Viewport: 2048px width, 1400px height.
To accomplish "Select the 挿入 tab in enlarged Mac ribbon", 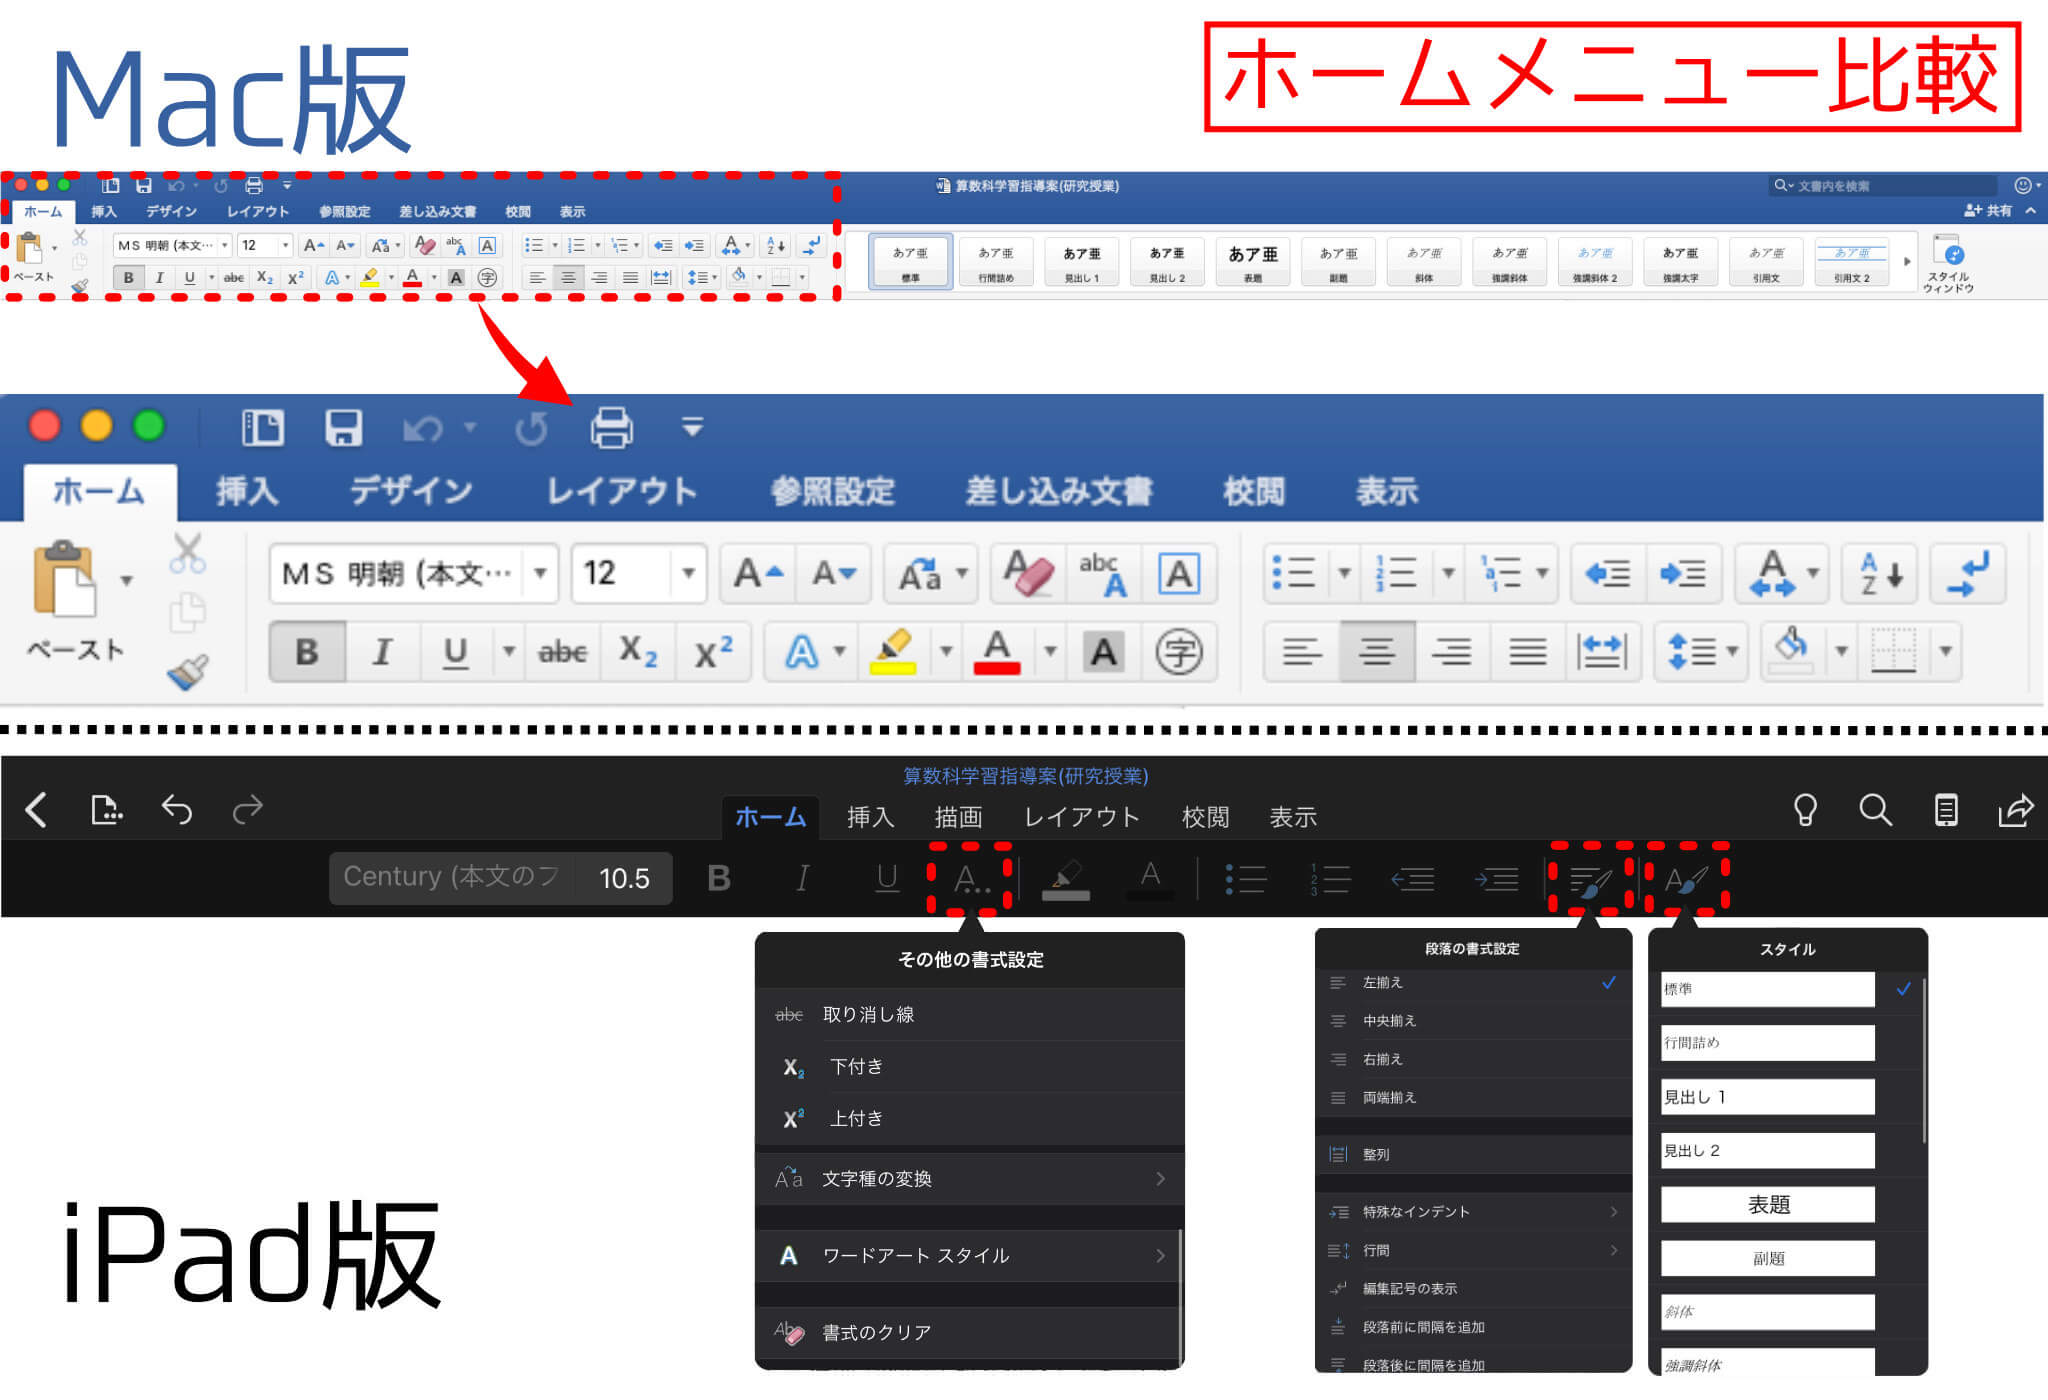I will coord(247,491).
